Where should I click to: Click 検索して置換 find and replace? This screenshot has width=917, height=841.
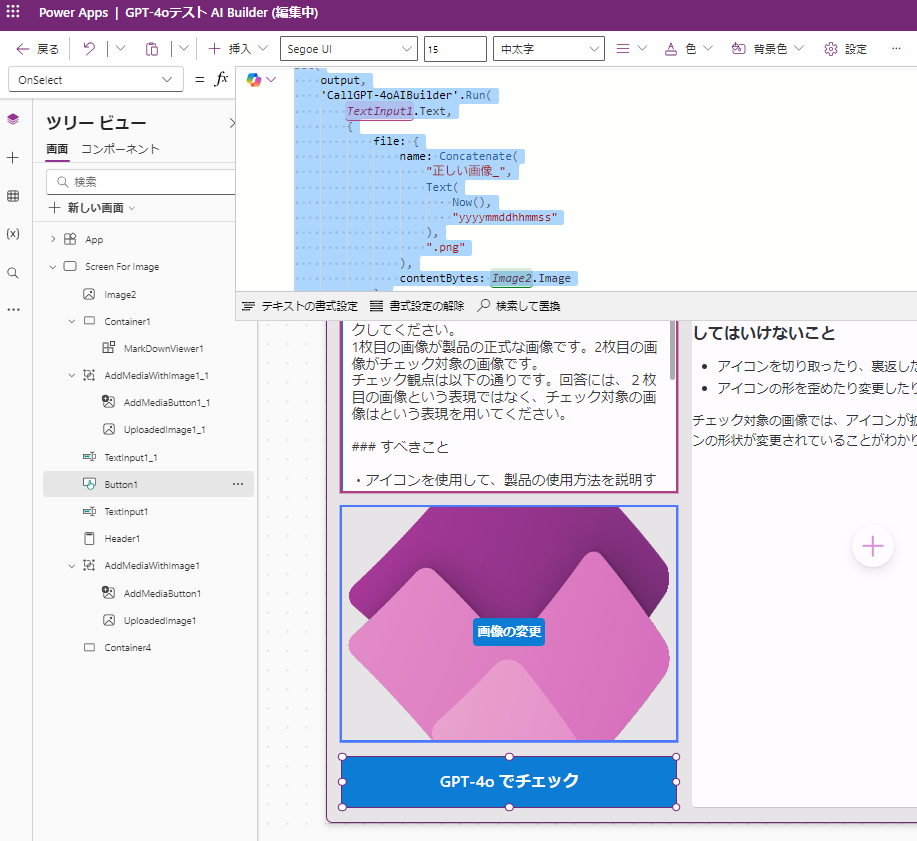[x=519, y=306]
